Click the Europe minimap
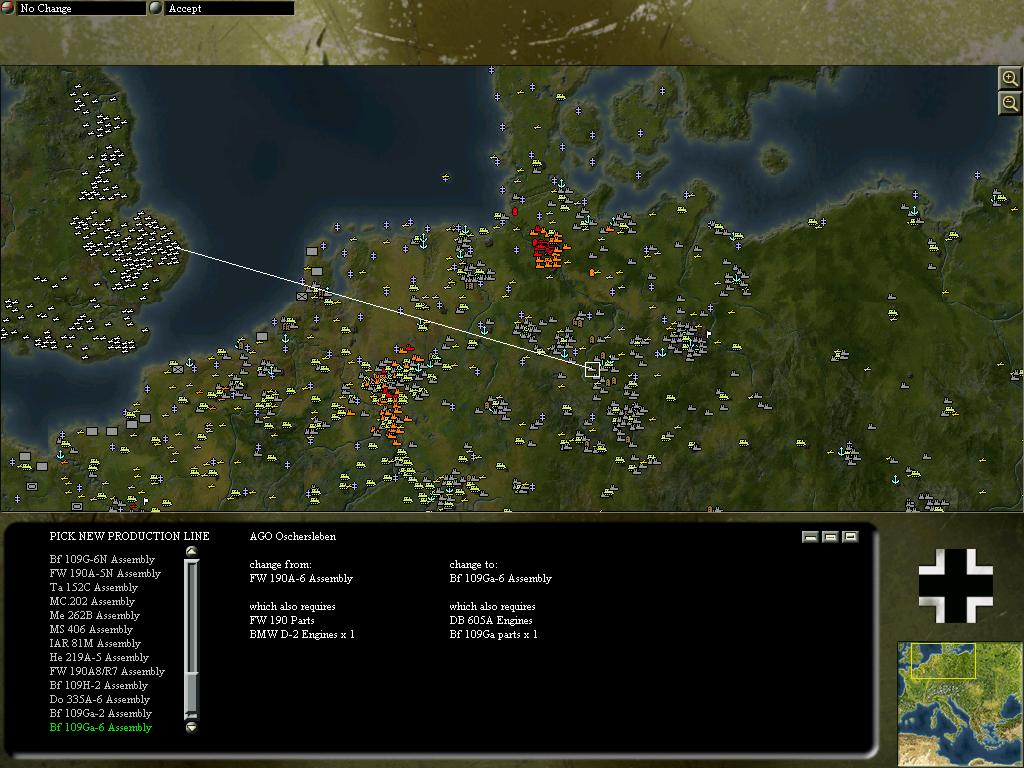Viewport: 1024px width, 768px height. [960, 704]
